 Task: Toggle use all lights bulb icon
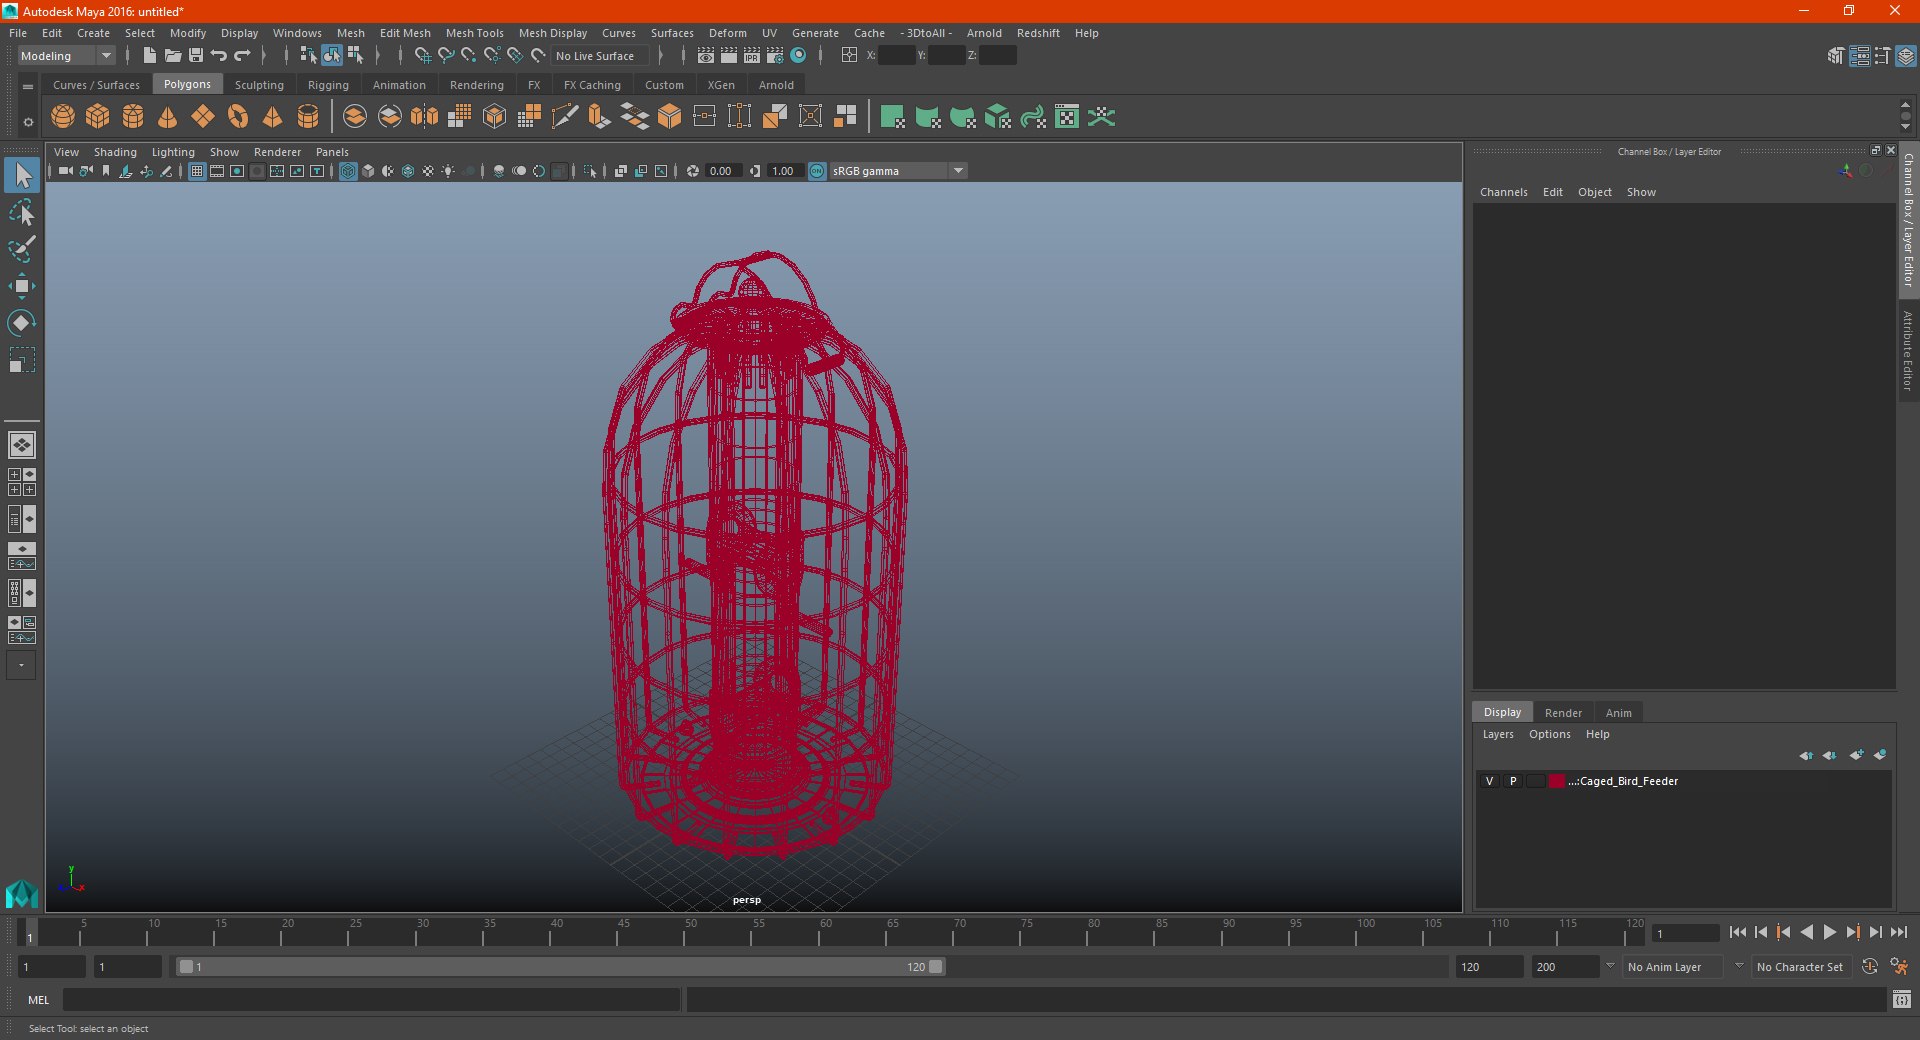[448, 171]
